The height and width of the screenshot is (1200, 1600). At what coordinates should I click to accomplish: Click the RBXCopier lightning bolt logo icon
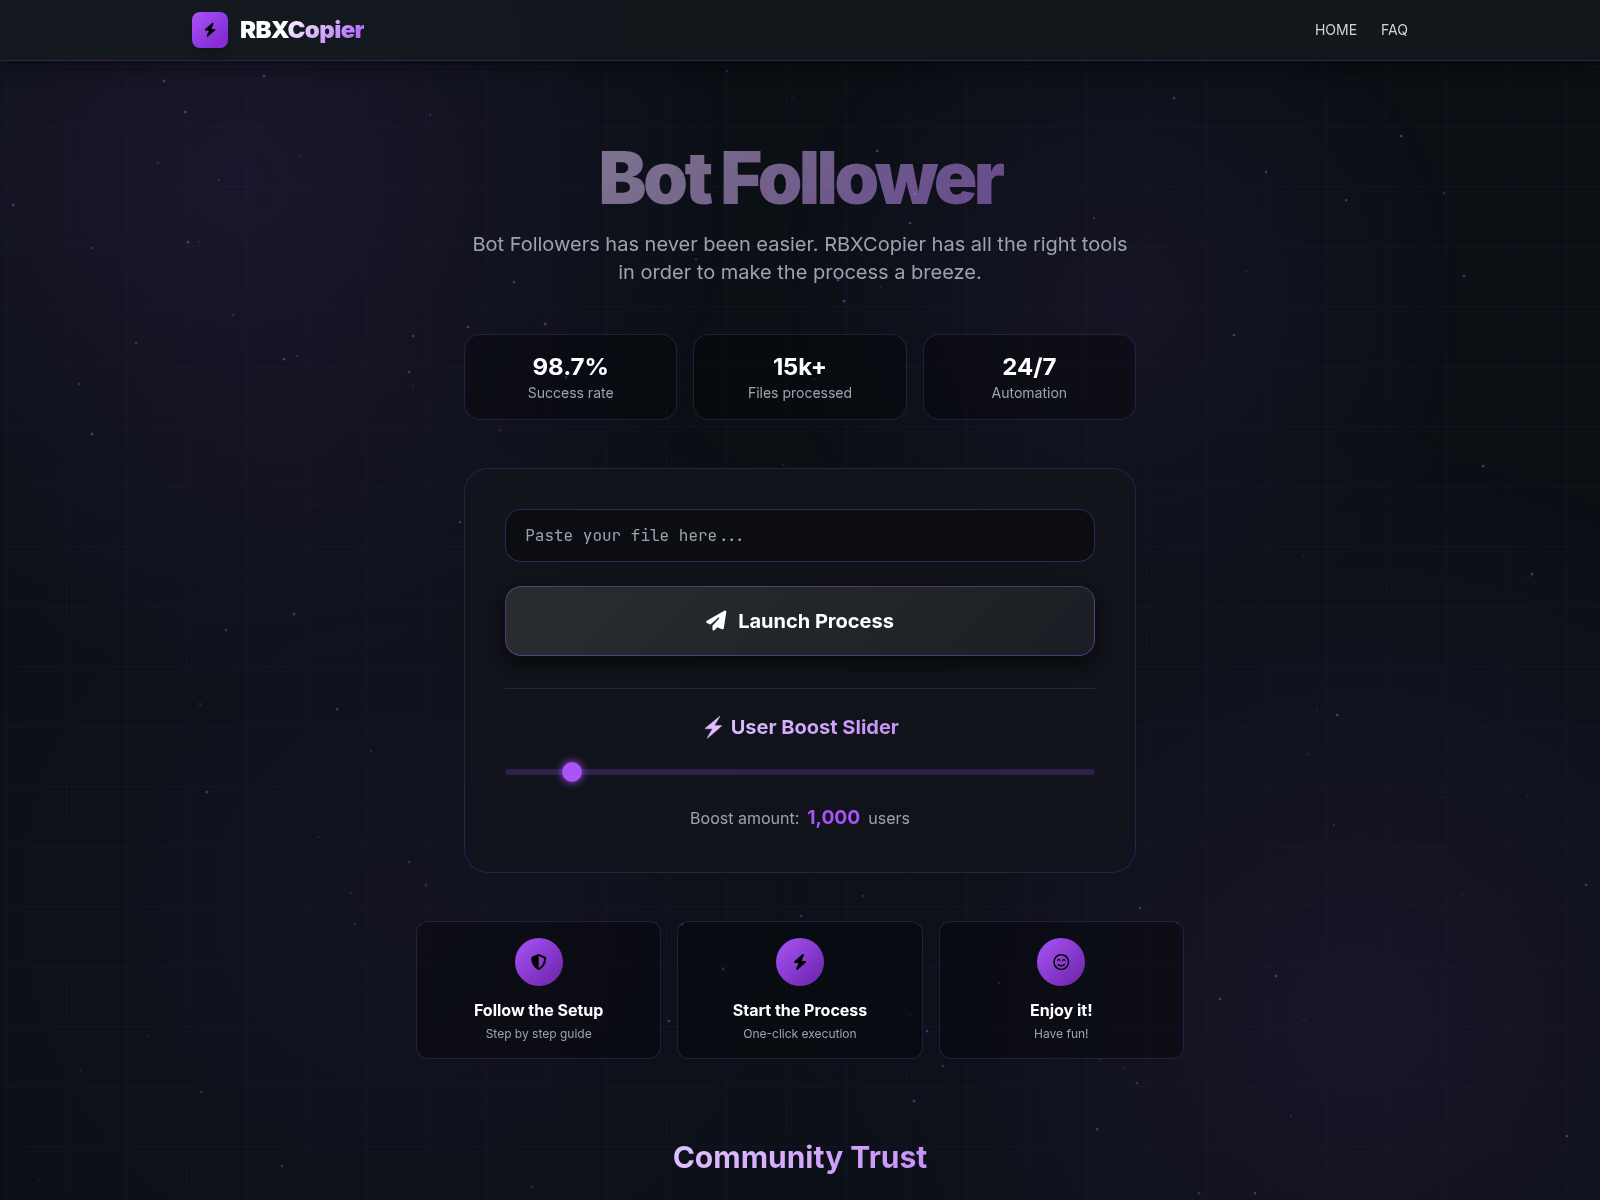coord(210,30)
